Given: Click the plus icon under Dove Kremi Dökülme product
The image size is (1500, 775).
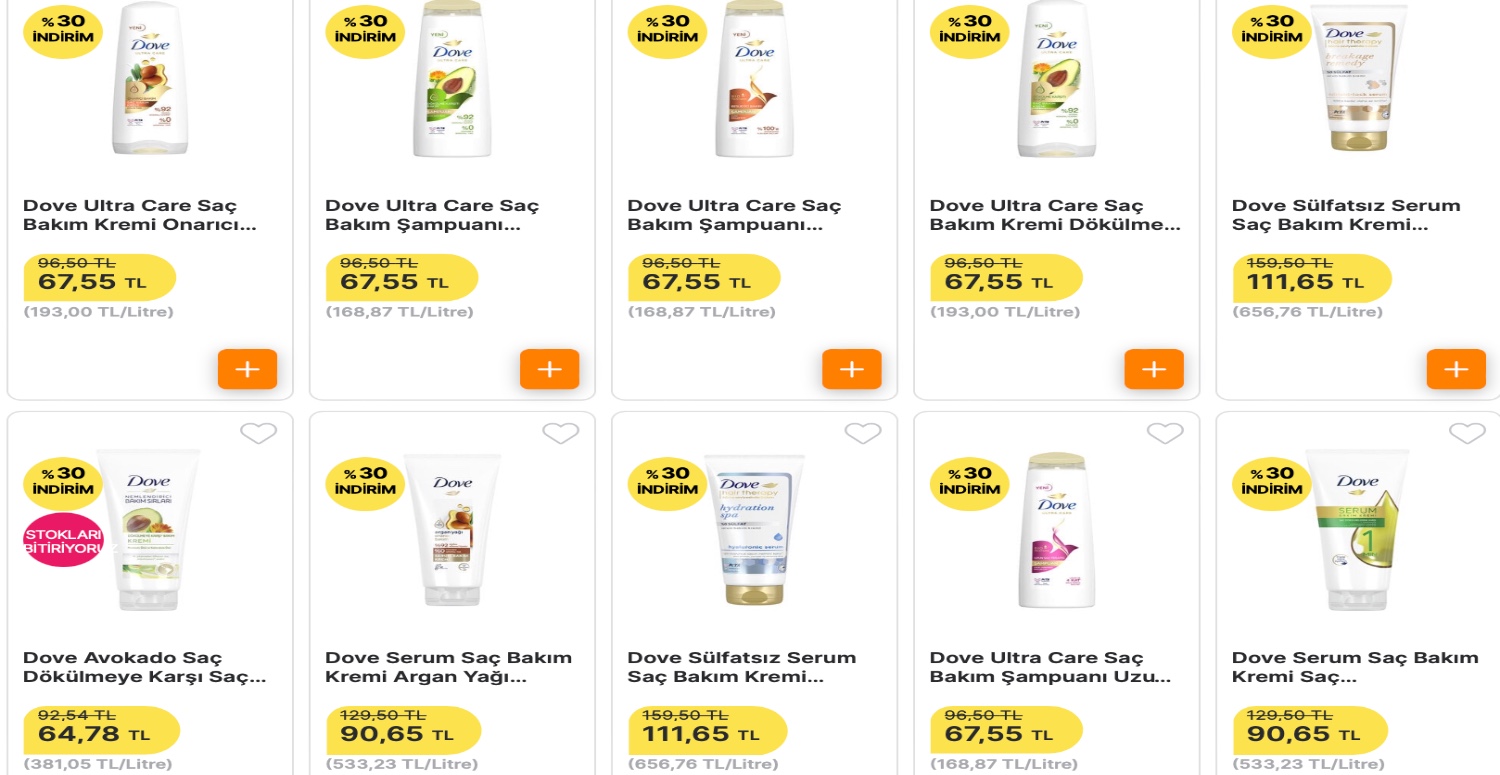Looking at the screenshot, I should (1154, 369).
